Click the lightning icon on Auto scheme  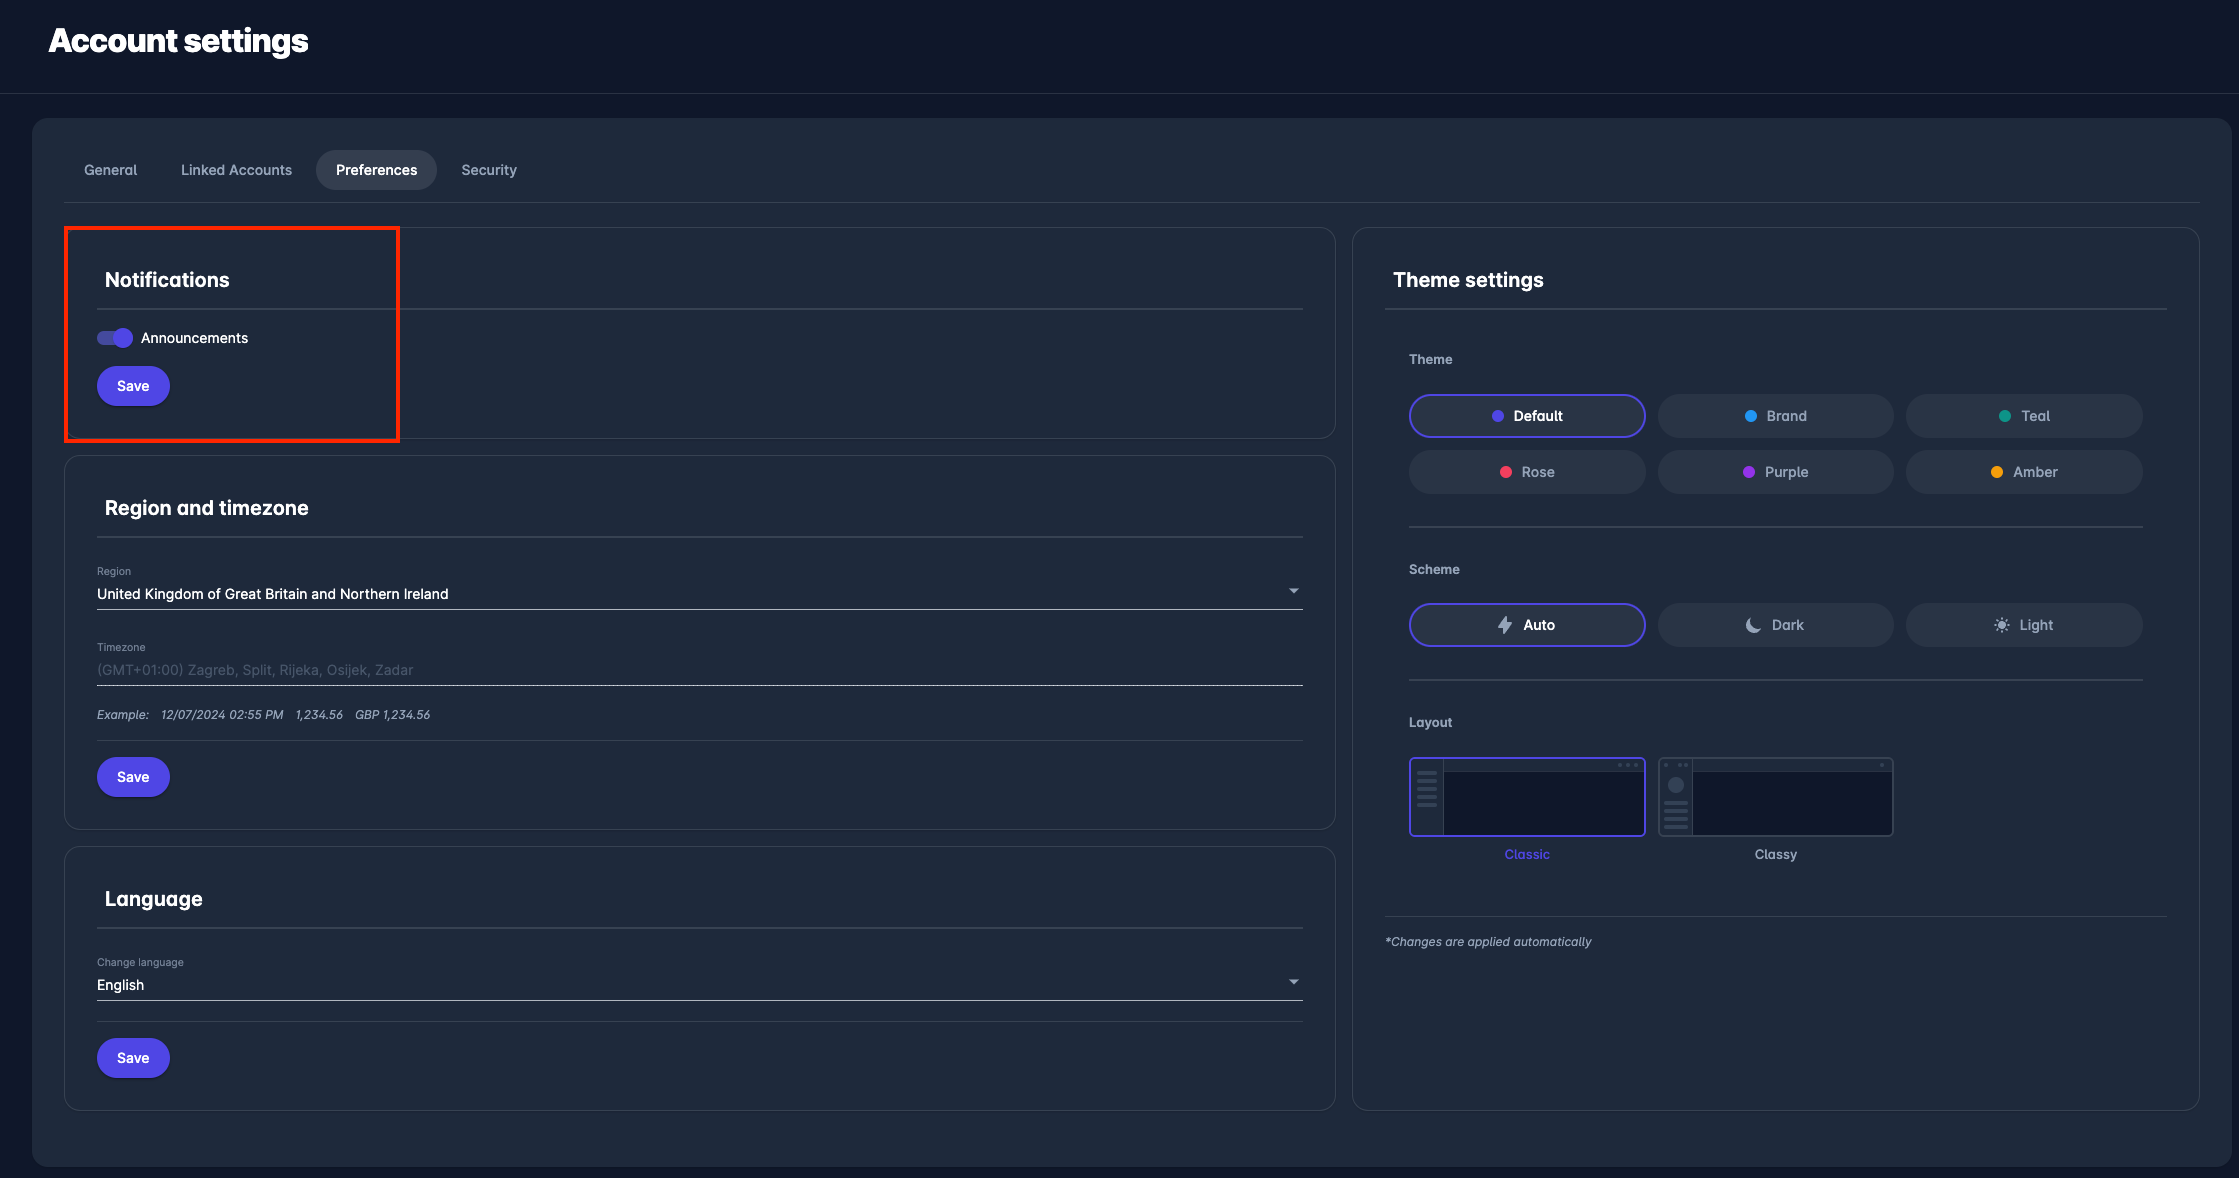tap(1505, 624)
